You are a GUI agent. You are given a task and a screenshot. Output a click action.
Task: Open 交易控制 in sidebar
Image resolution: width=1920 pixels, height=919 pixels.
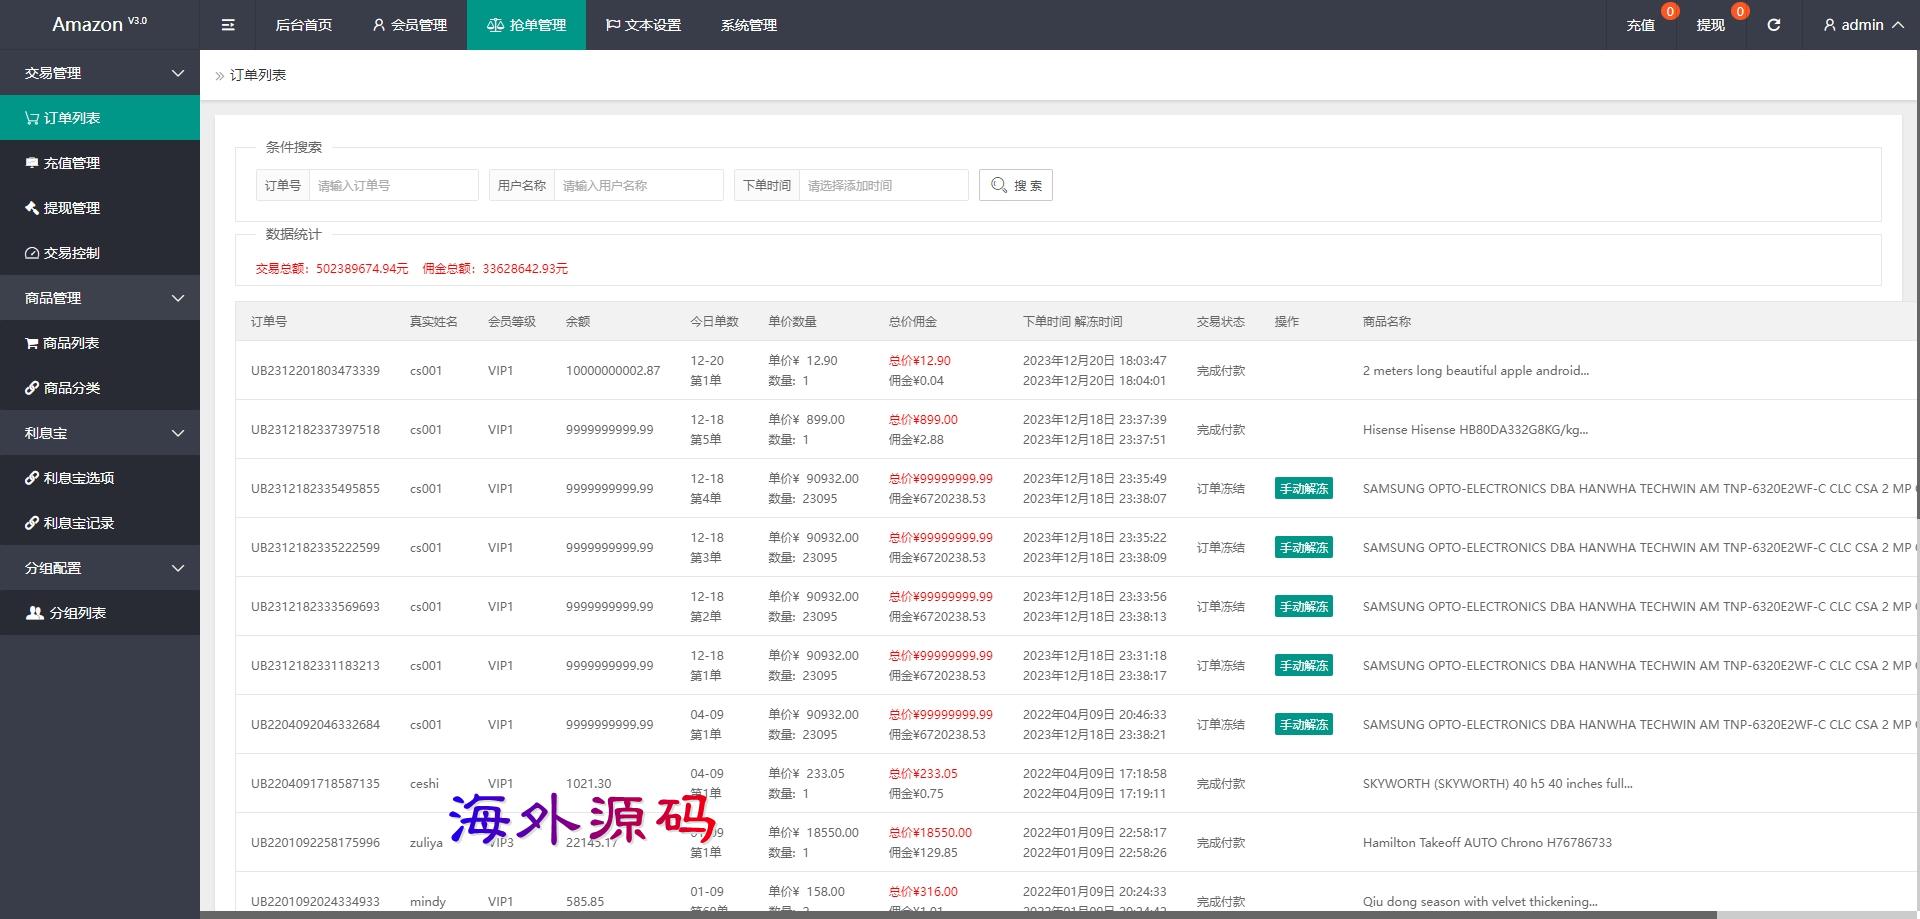pos(100,253)
